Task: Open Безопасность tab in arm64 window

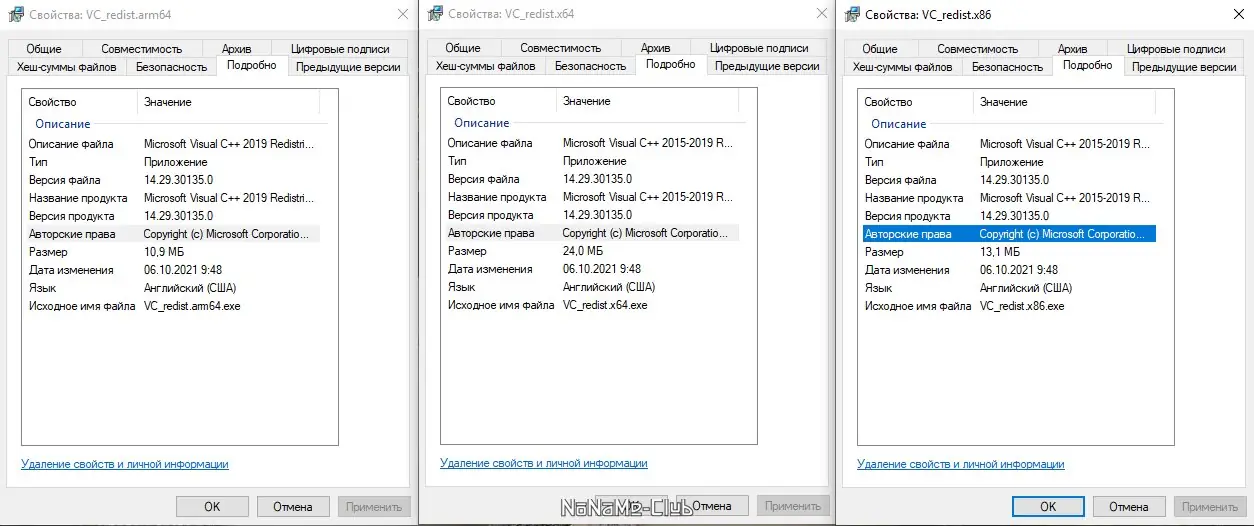Action: click(x=171, y=67)
